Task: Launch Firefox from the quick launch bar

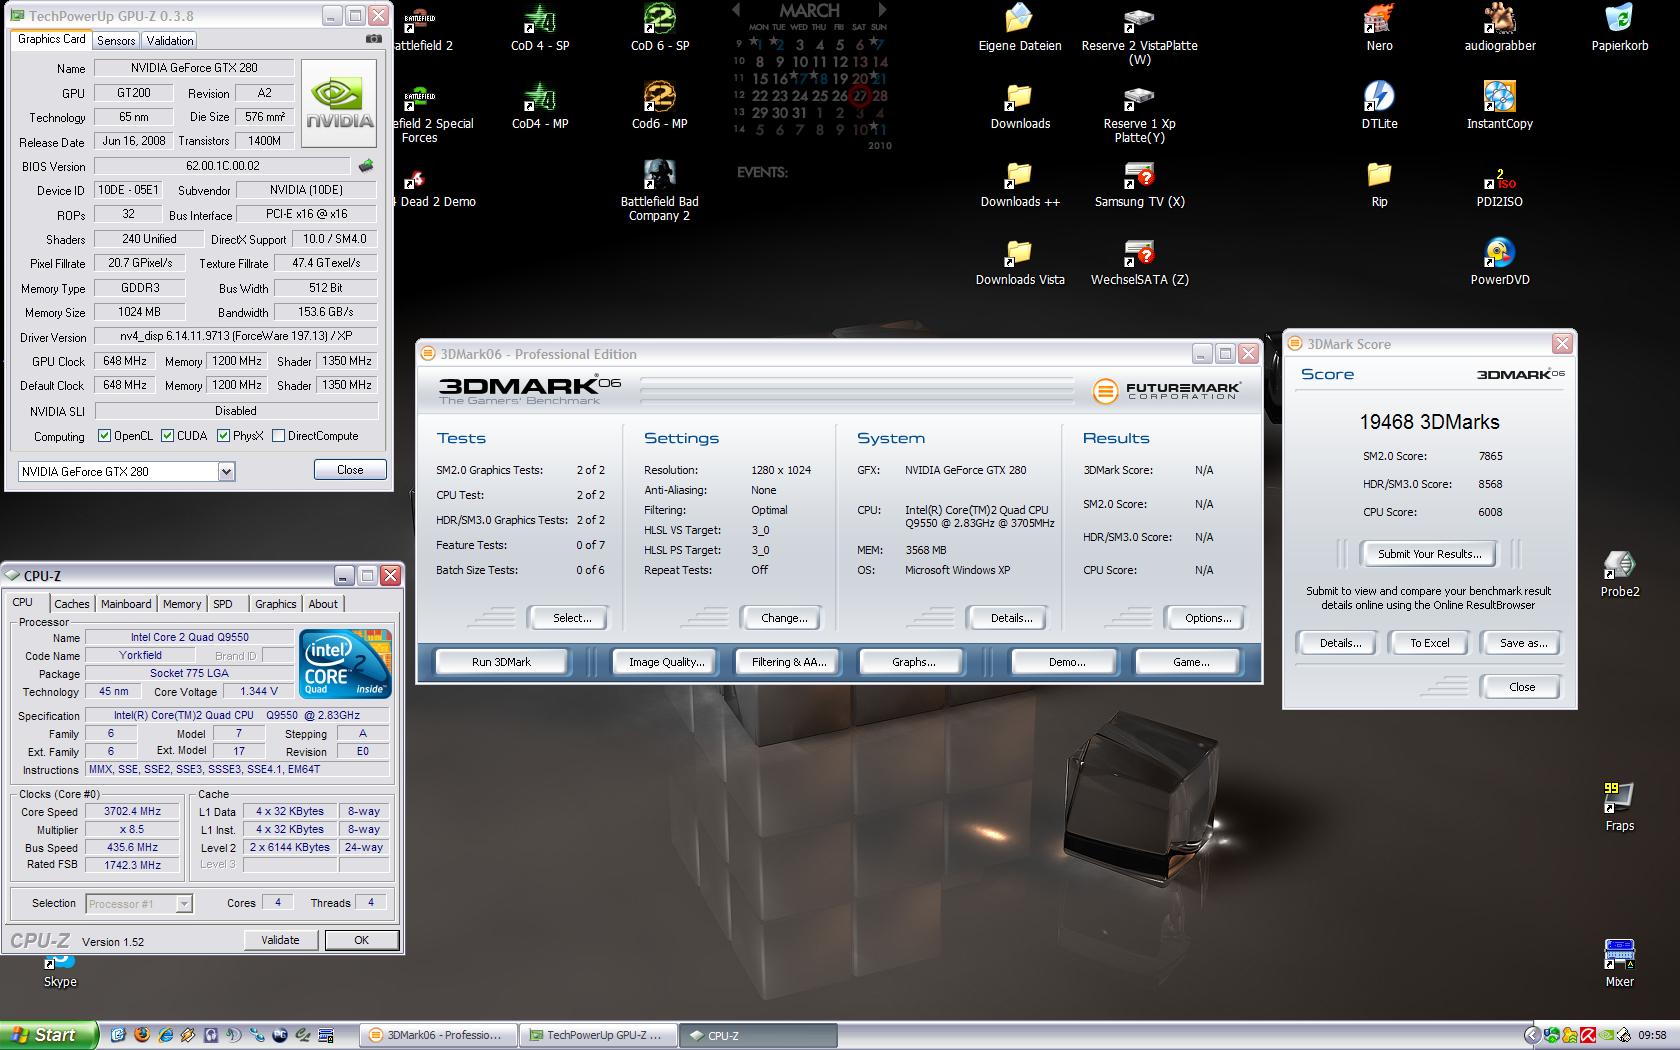Action: point(141,1035)
